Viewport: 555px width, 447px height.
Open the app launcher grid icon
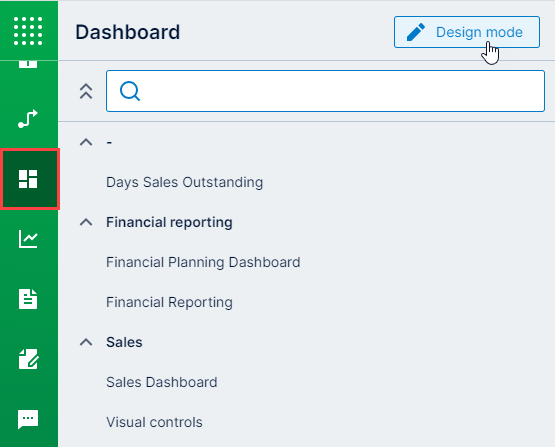[28, 31]
